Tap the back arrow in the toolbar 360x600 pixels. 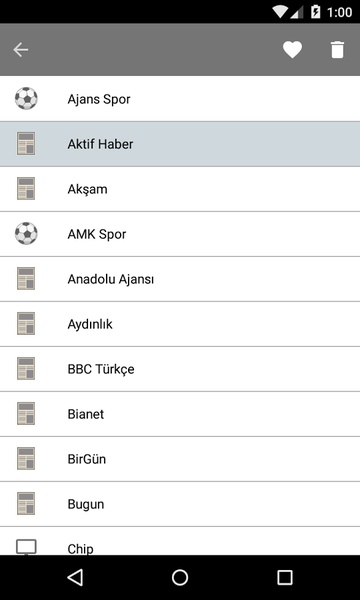[21, 50]
